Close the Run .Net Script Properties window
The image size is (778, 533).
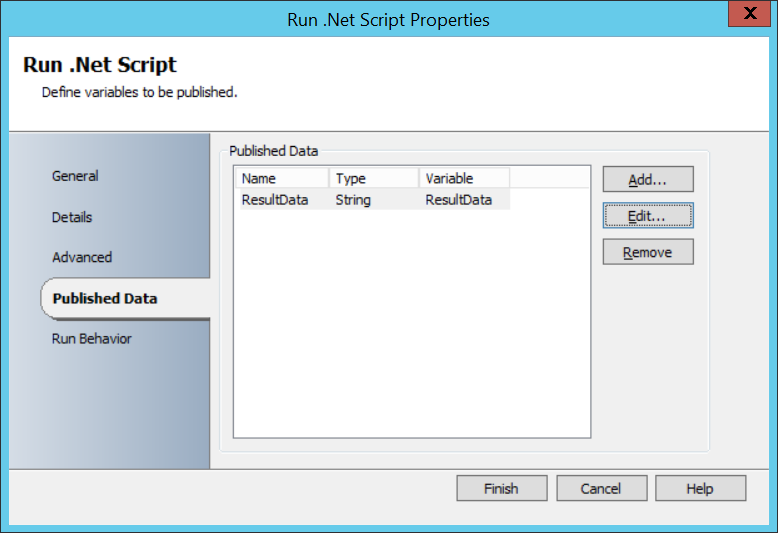click(x=749, y=13)
